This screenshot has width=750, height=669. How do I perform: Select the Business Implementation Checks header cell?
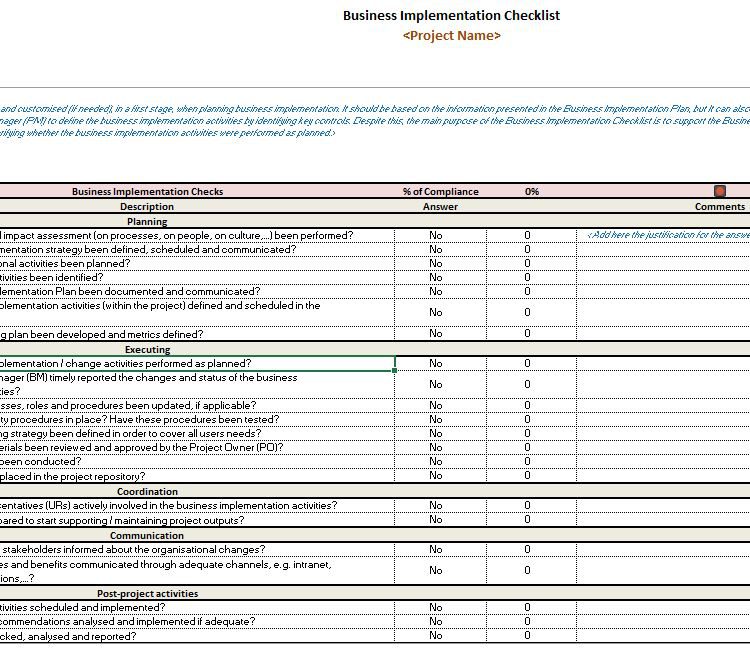[x=147, y=192]
